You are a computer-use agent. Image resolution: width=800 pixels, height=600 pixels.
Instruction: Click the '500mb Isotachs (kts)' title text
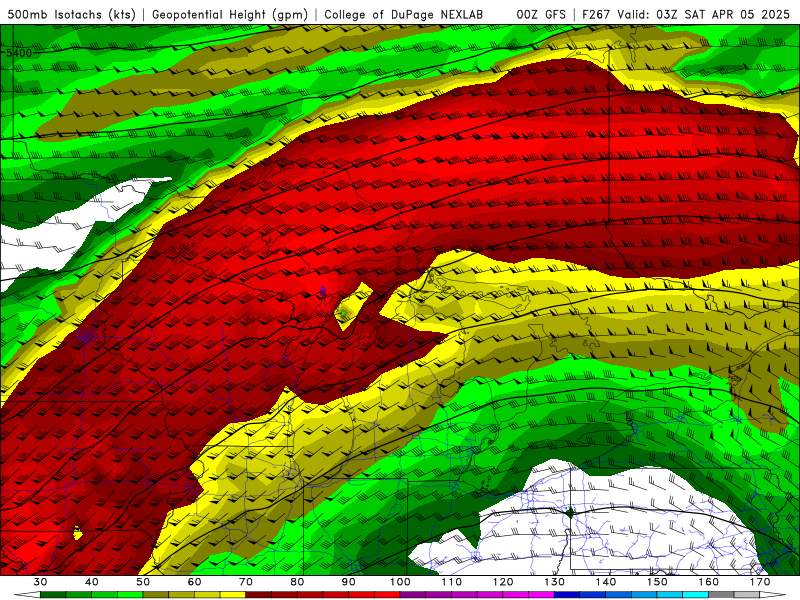coord(71,14)
